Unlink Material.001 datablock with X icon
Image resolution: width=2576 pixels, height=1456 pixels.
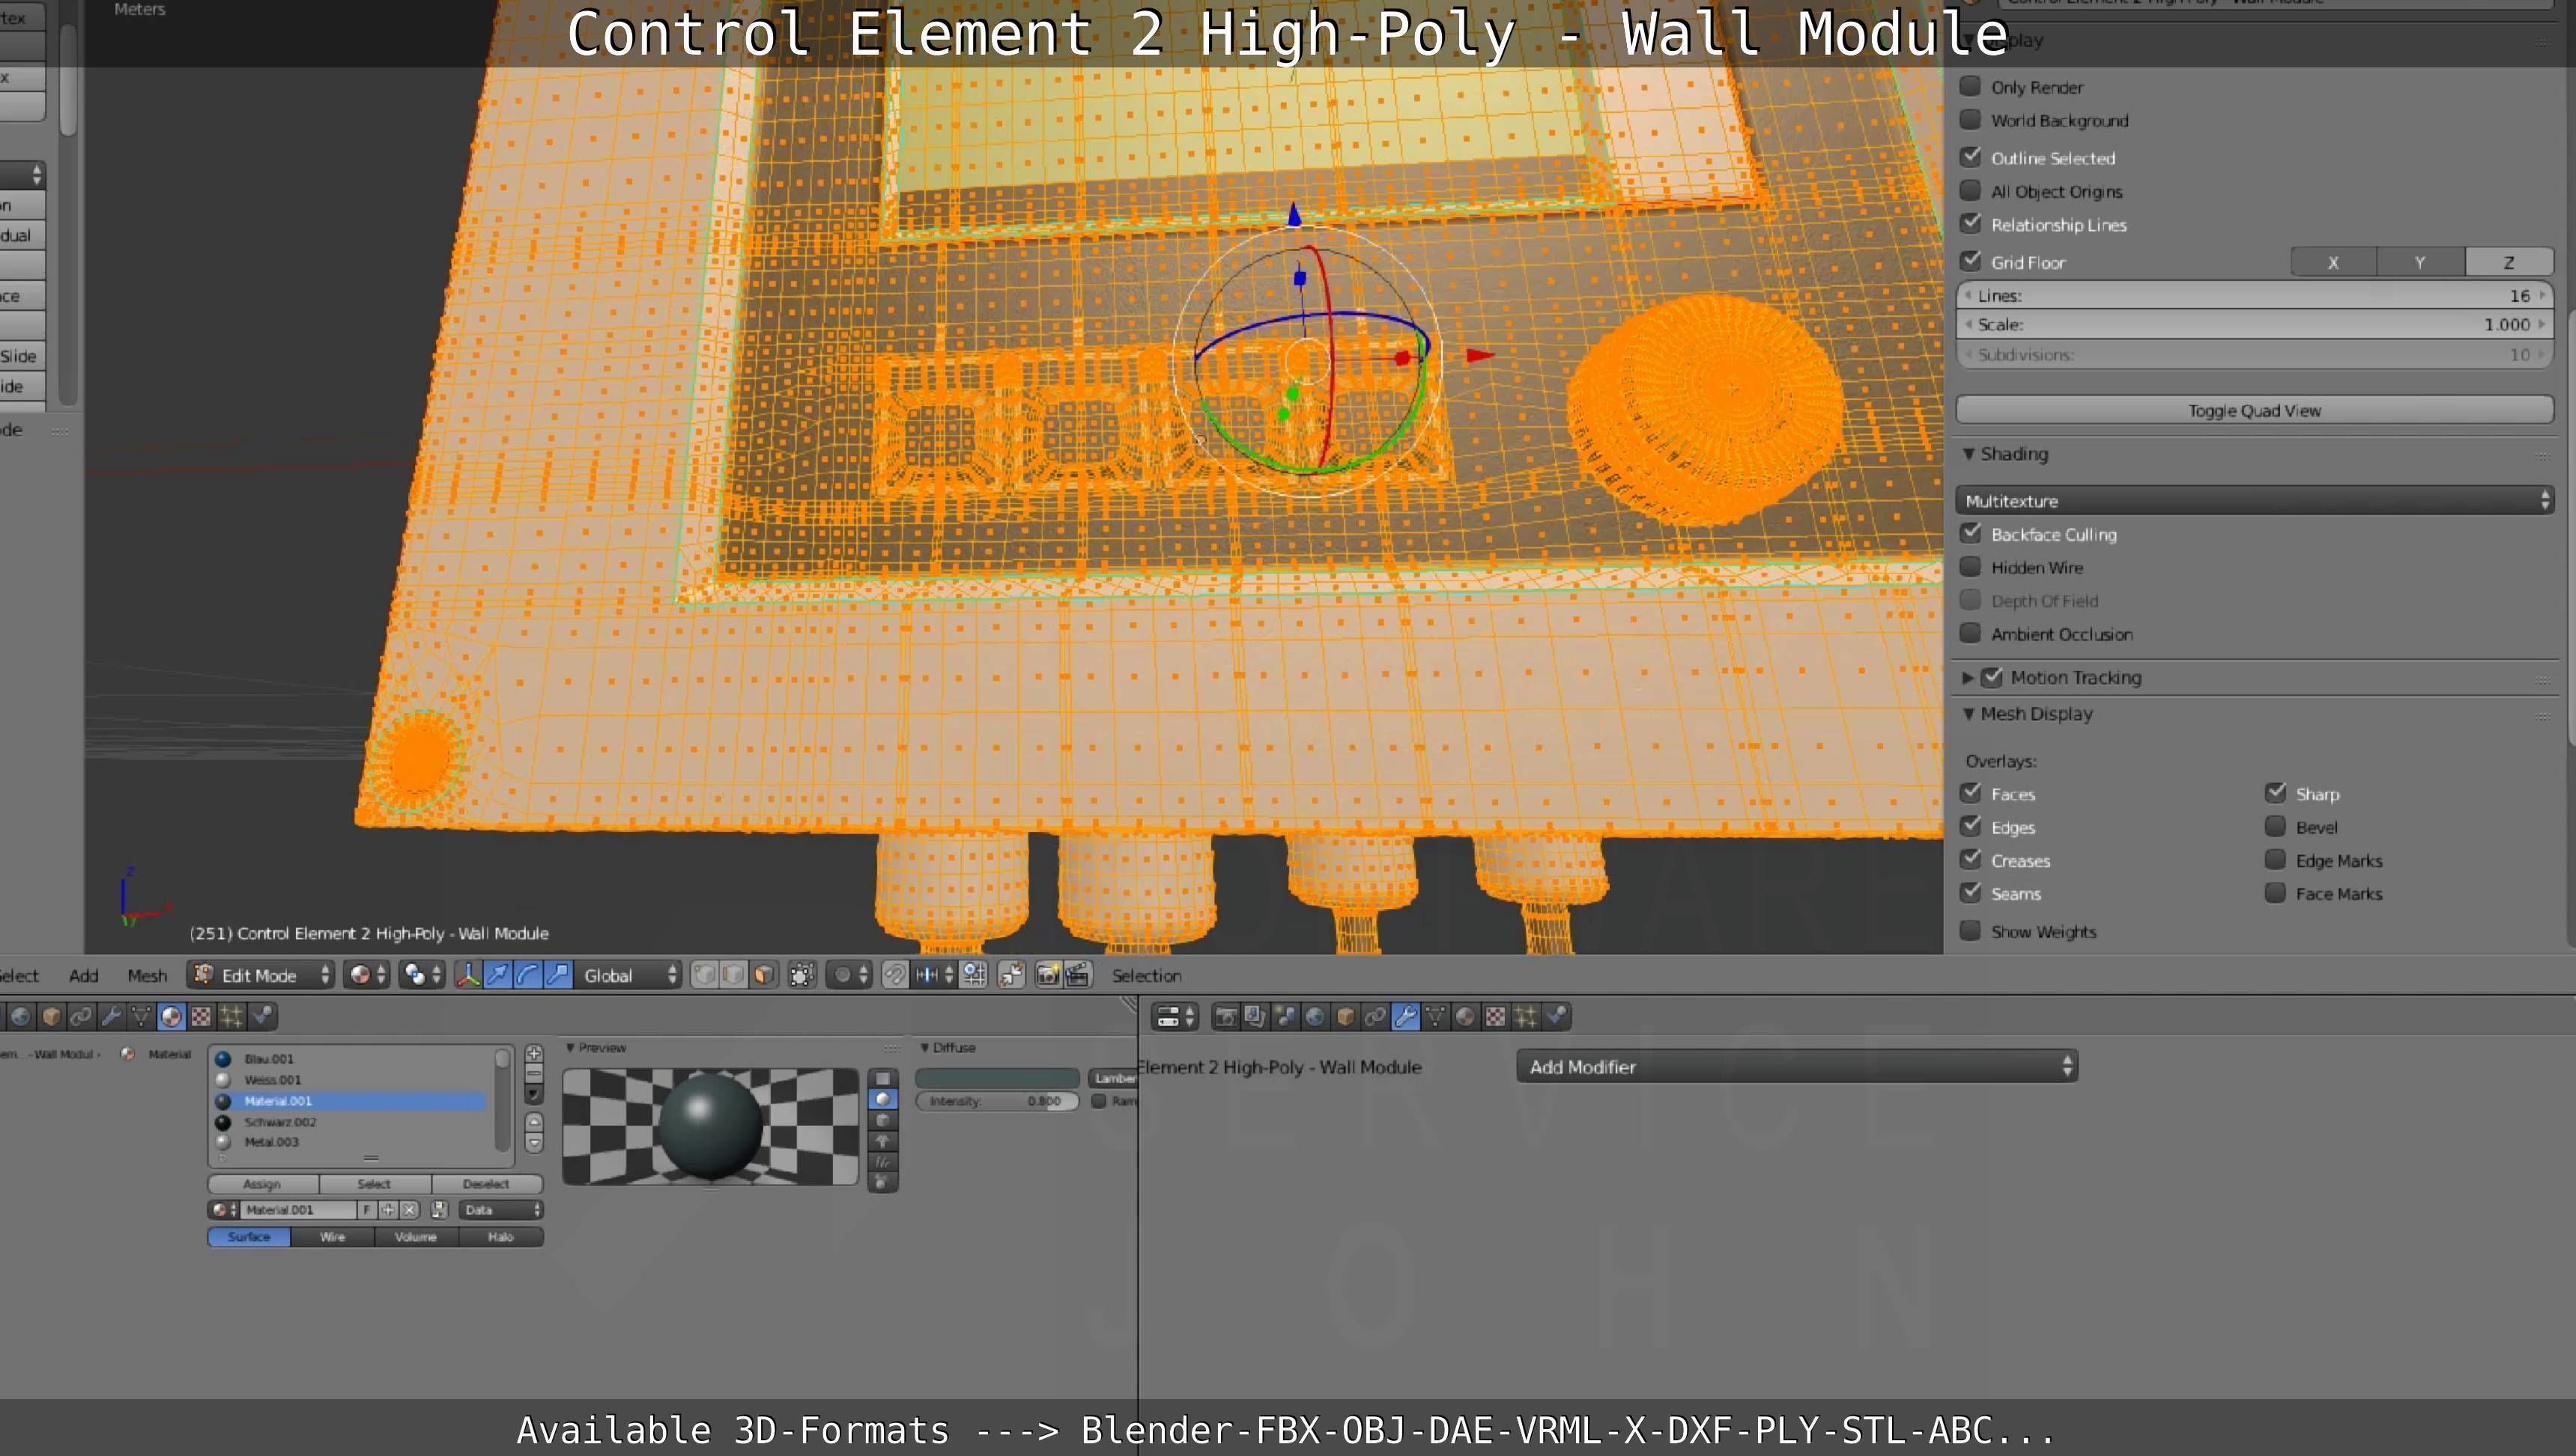pyautogui.click(x=409, y=1210)
